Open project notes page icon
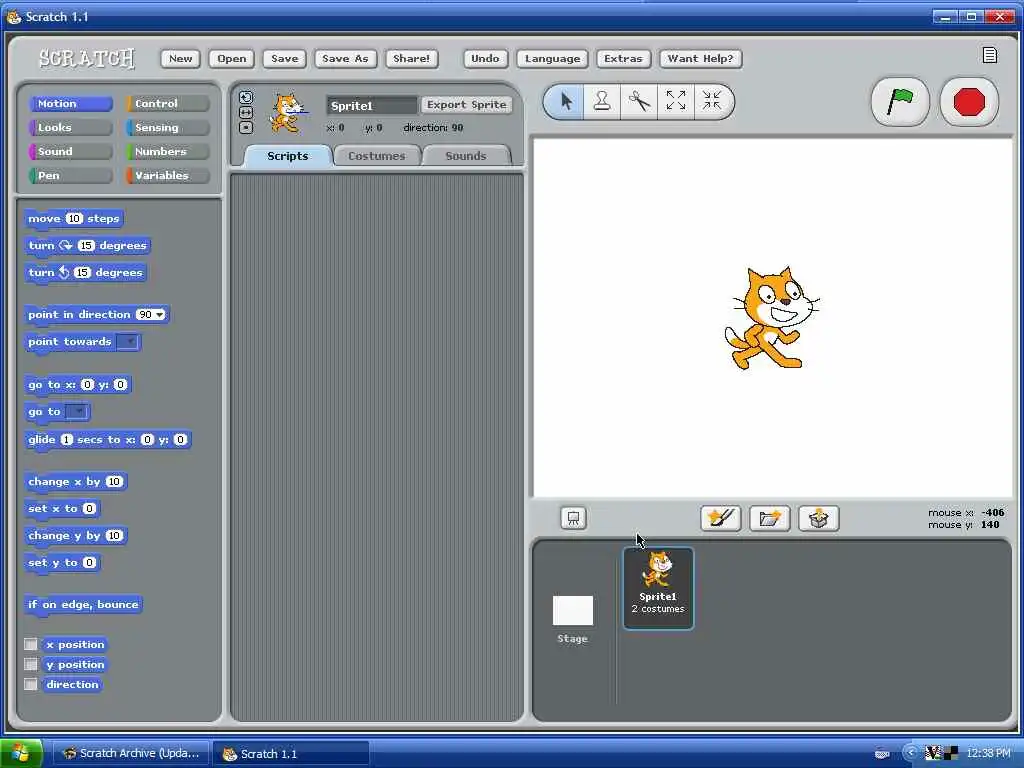The height and width of the screenshot is (768, 1024). pyautogui.click(x=989, y=55)
